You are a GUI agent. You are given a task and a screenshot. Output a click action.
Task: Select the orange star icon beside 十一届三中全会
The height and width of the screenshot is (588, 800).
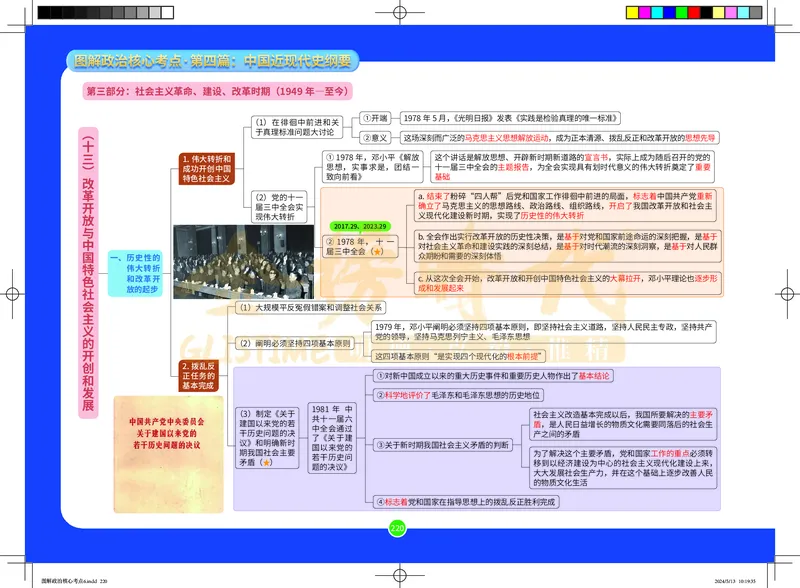tap(377, 251)
